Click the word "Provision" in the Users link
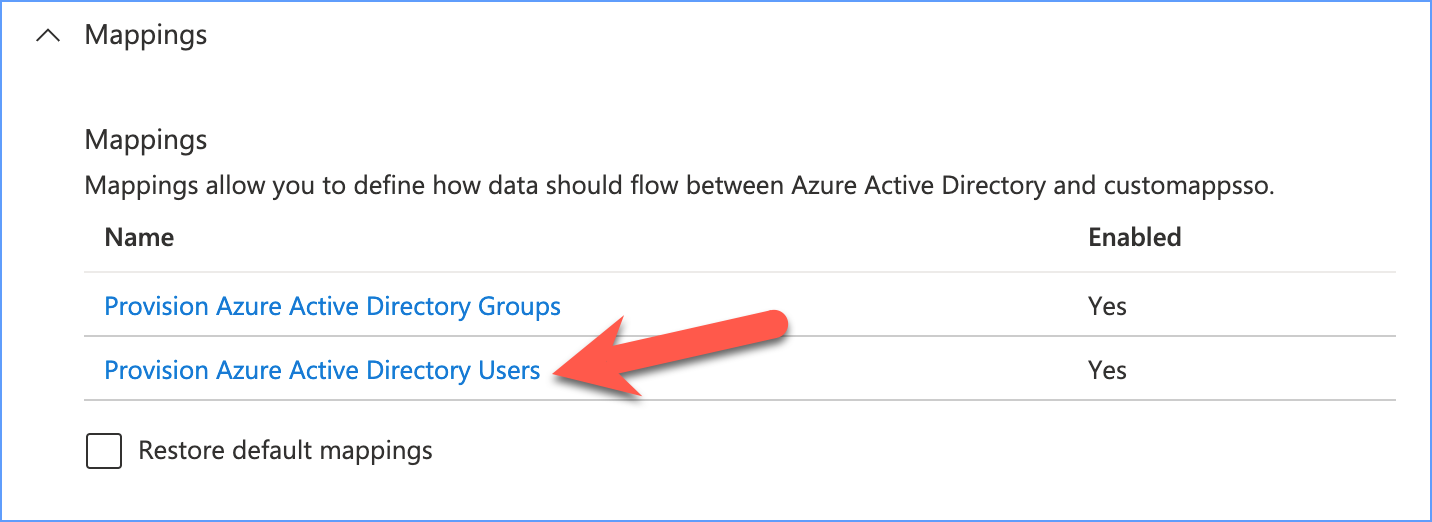The image size is (1432, 522). 157,371
